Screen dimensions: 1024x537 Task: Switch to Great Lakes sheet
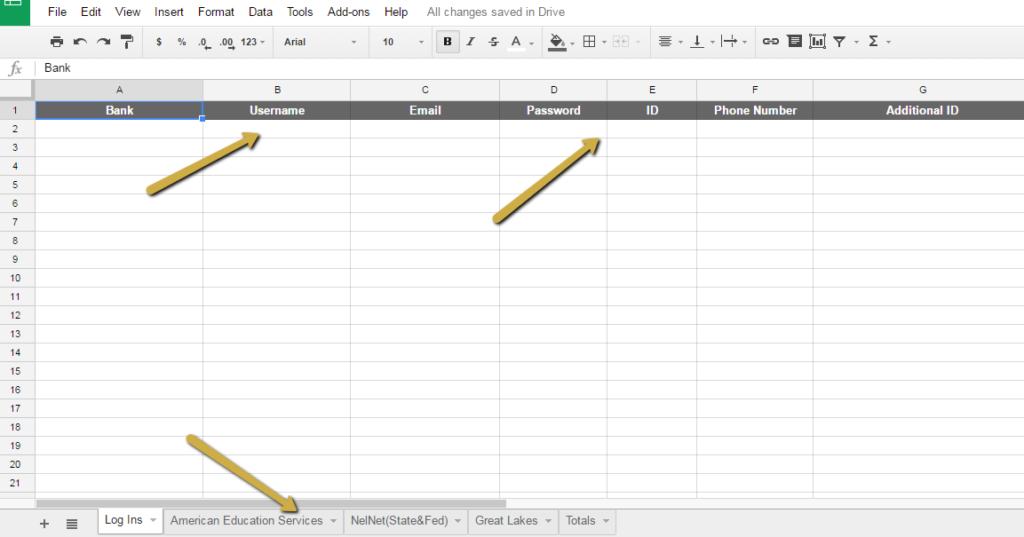point(506,521)
